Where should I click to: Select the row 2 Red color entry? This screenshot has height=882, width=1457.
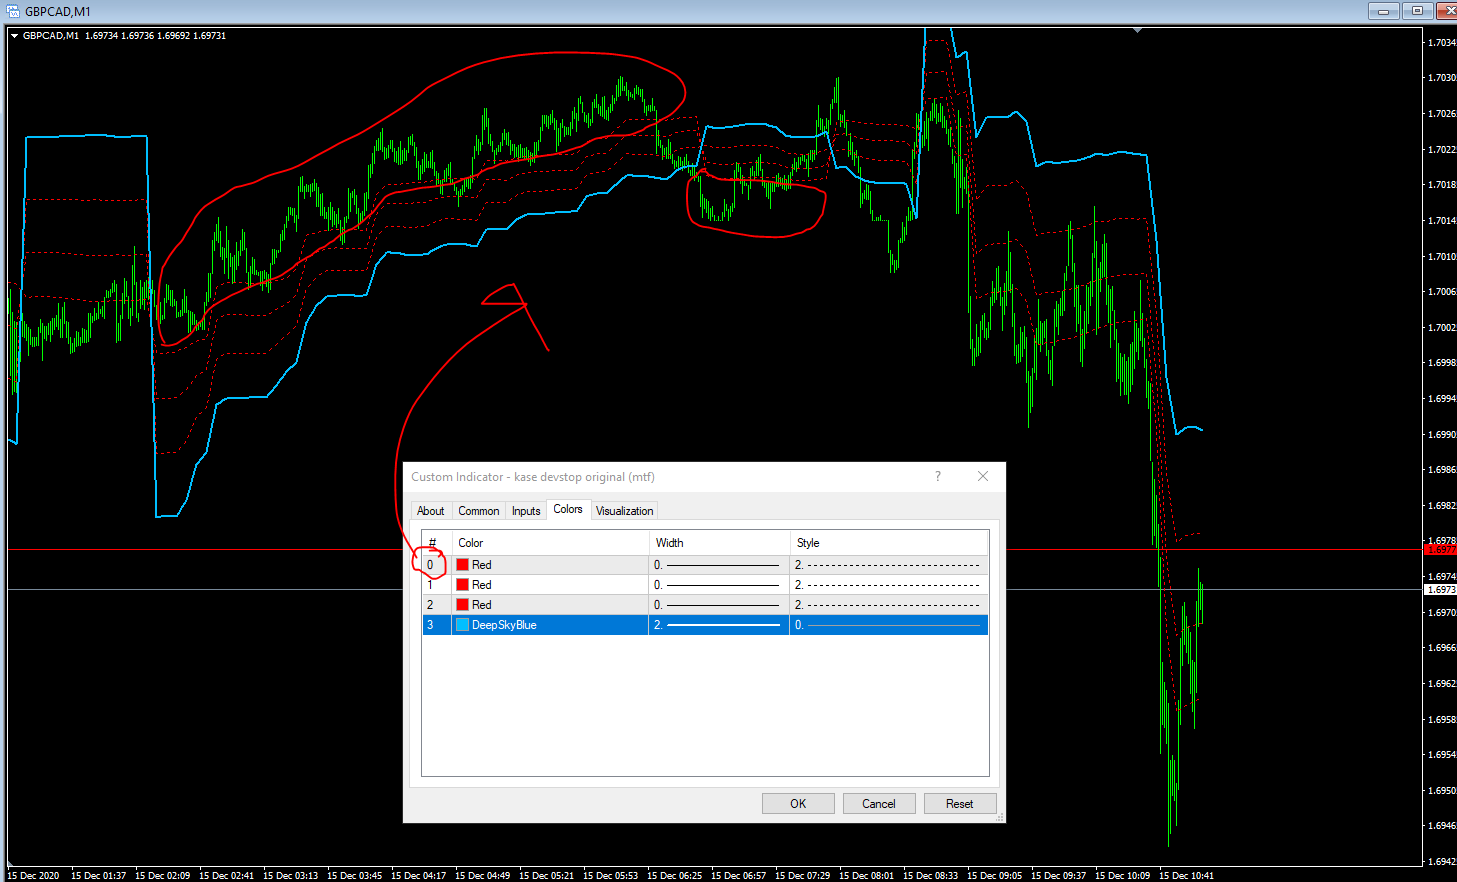pos(481,605)
